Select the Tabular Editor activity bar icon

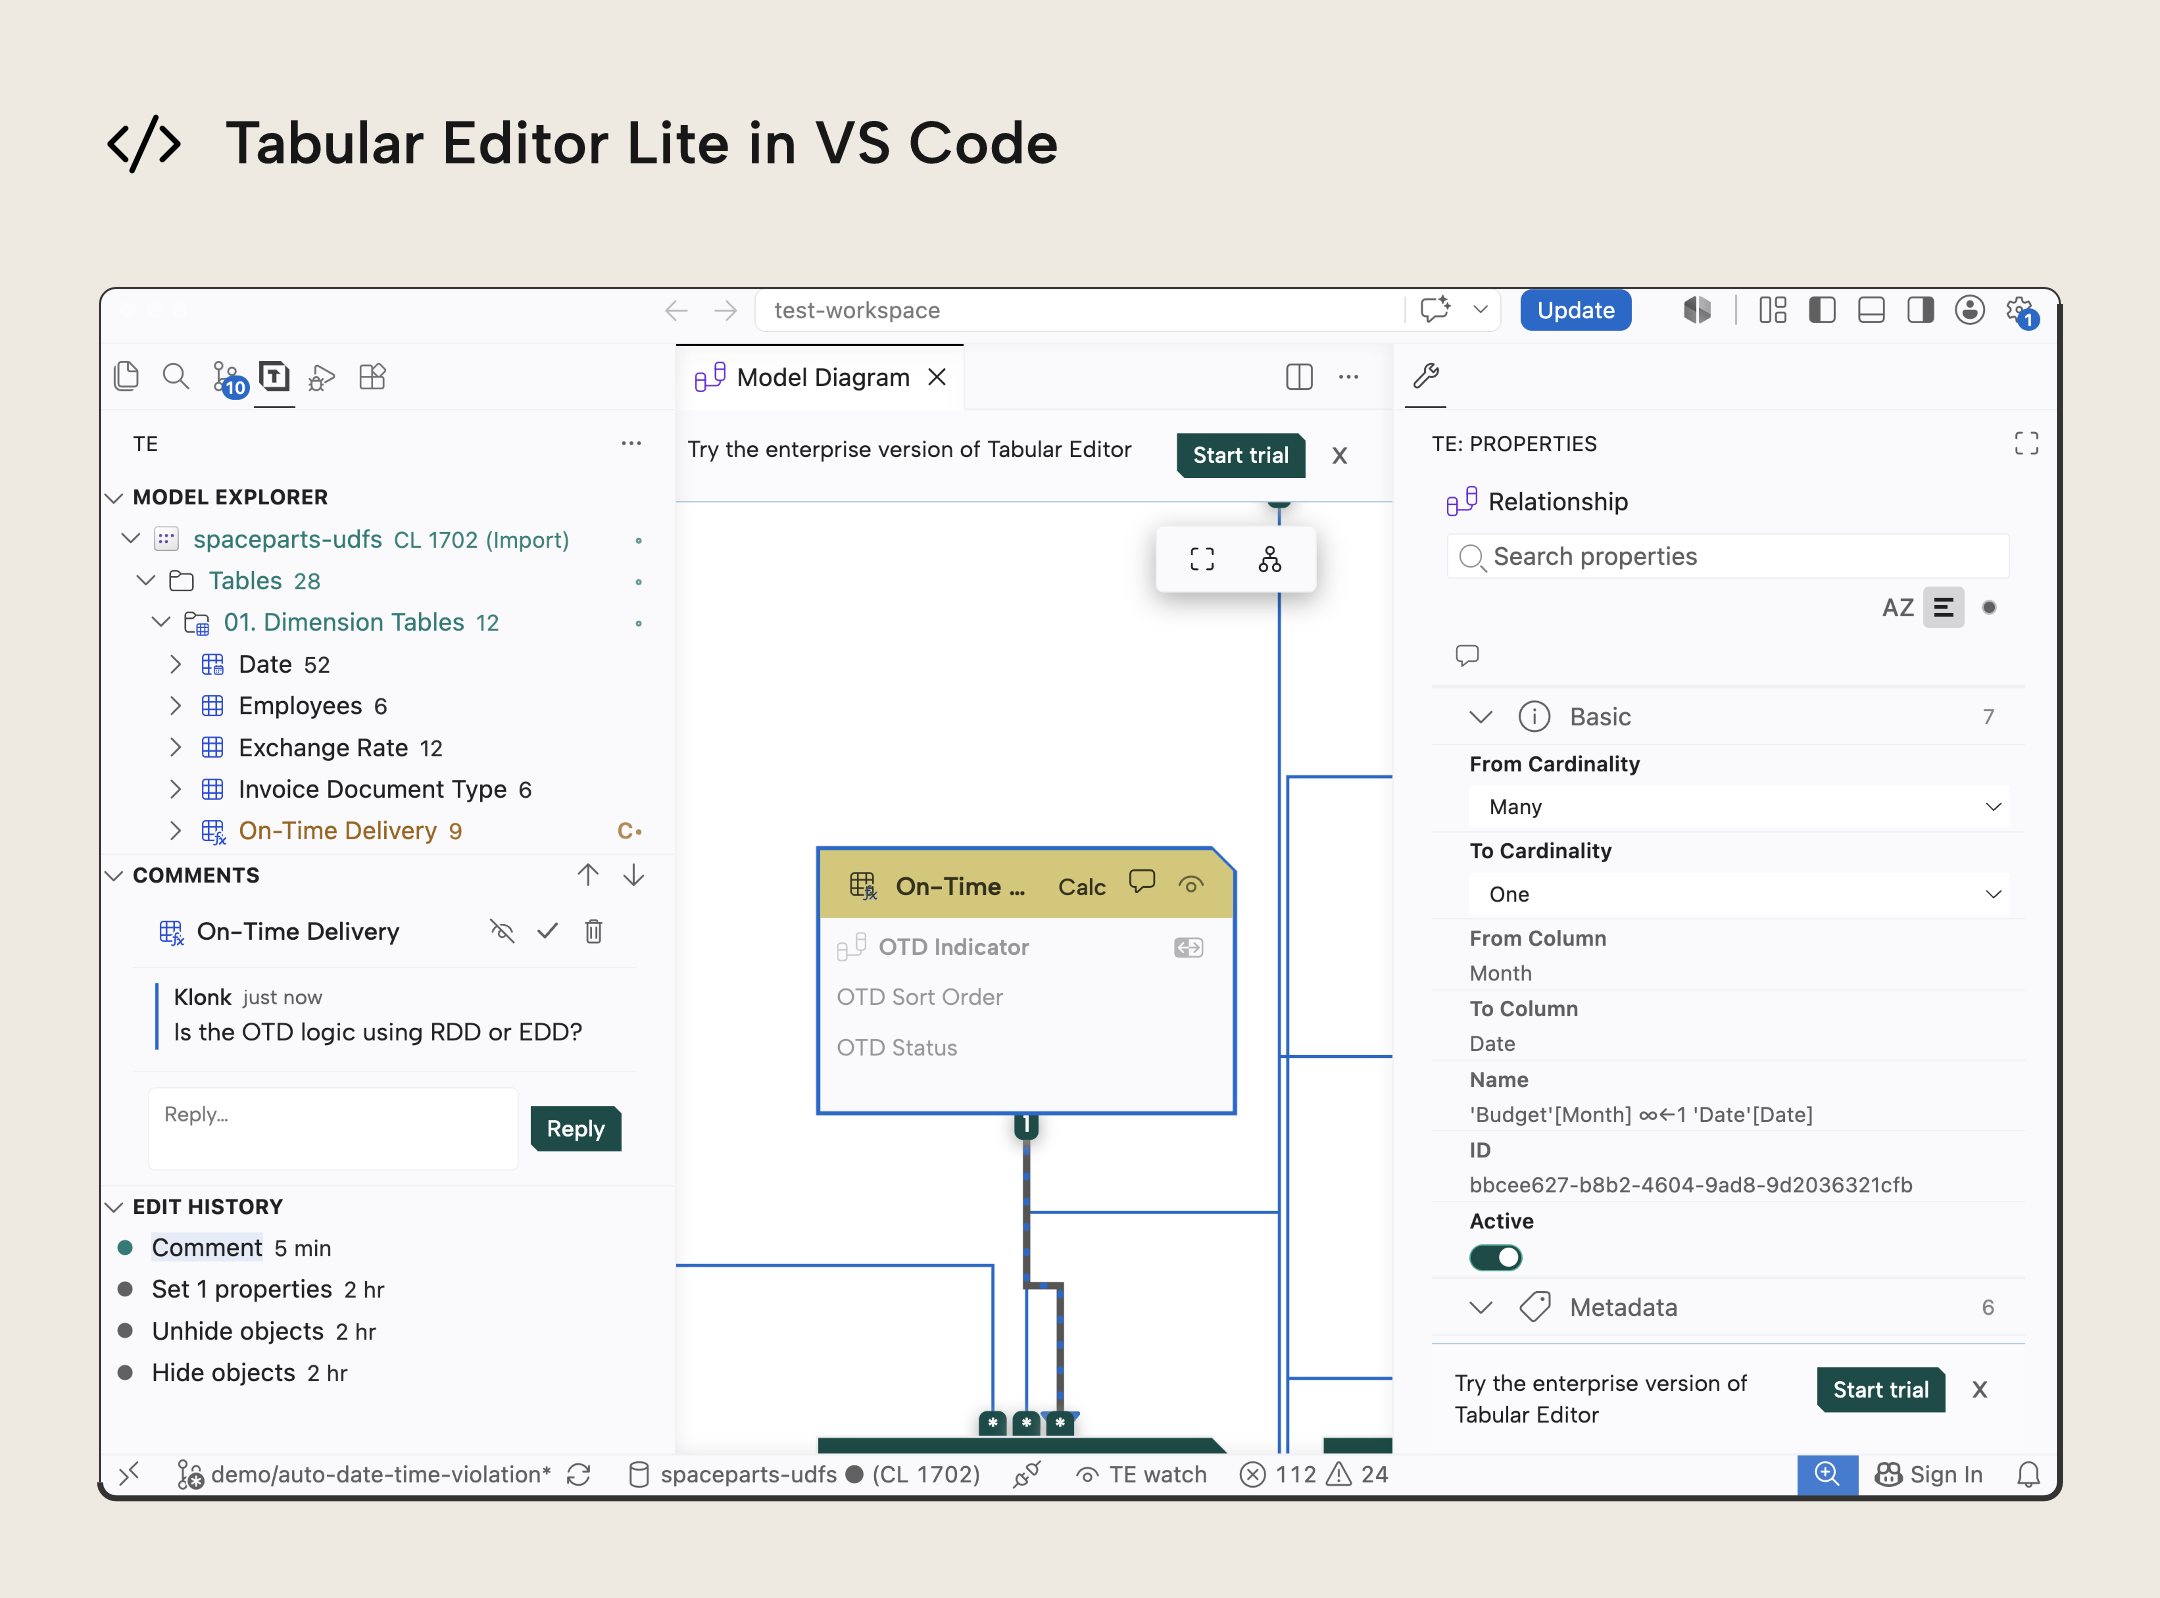coord(274,376)
